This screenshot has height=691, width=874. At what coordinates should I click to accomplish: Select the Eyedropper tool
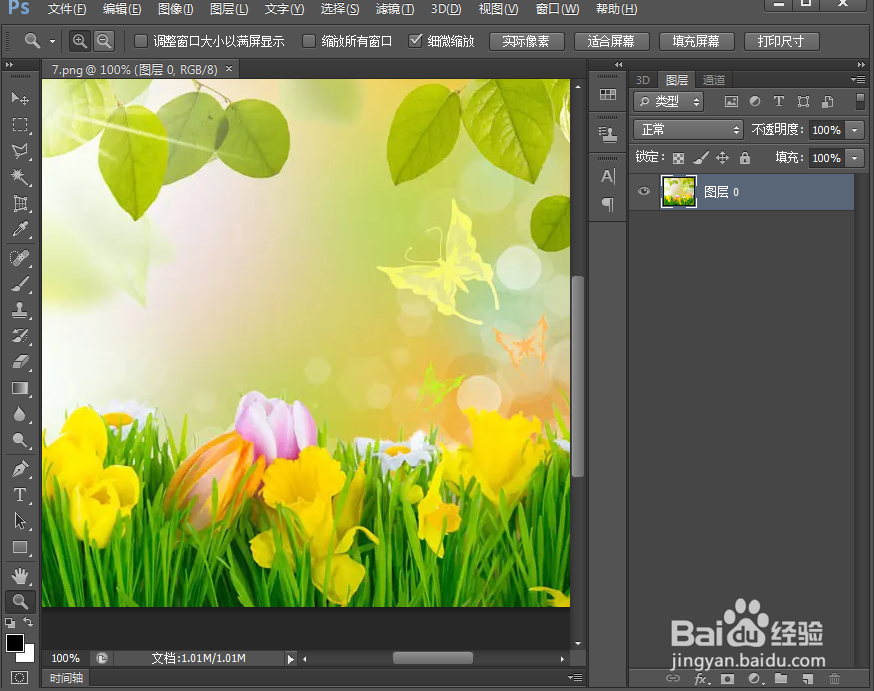(20, 229)
